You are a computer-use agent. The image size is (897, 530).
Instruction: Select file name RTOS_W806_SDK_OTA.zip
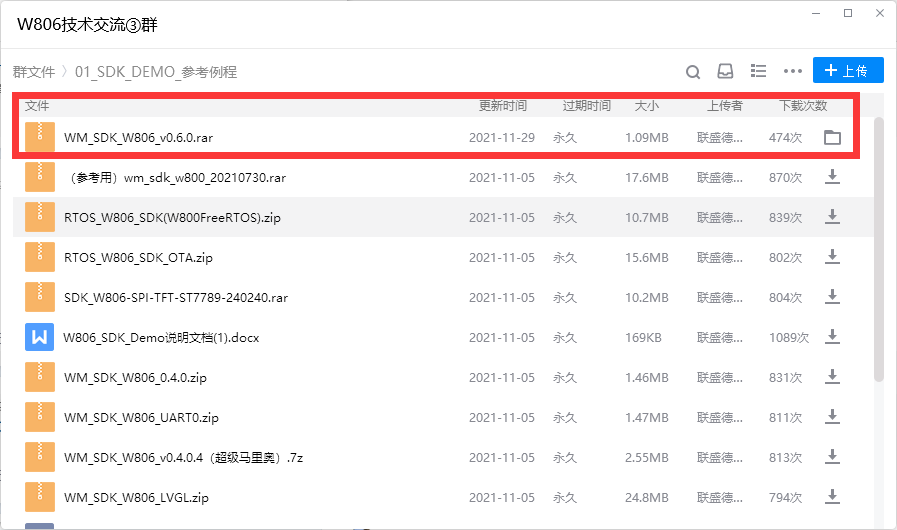point(138,258)
